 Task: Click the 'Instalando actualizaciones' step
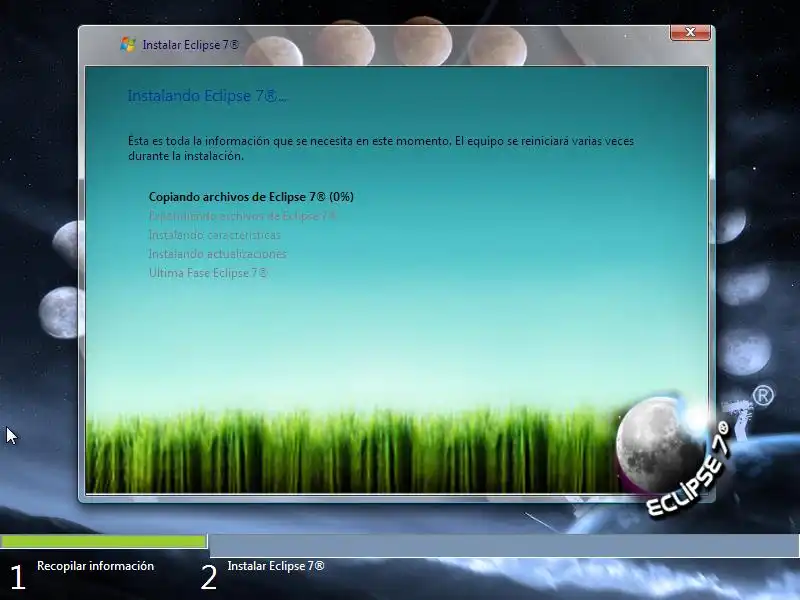click(217, 254)
